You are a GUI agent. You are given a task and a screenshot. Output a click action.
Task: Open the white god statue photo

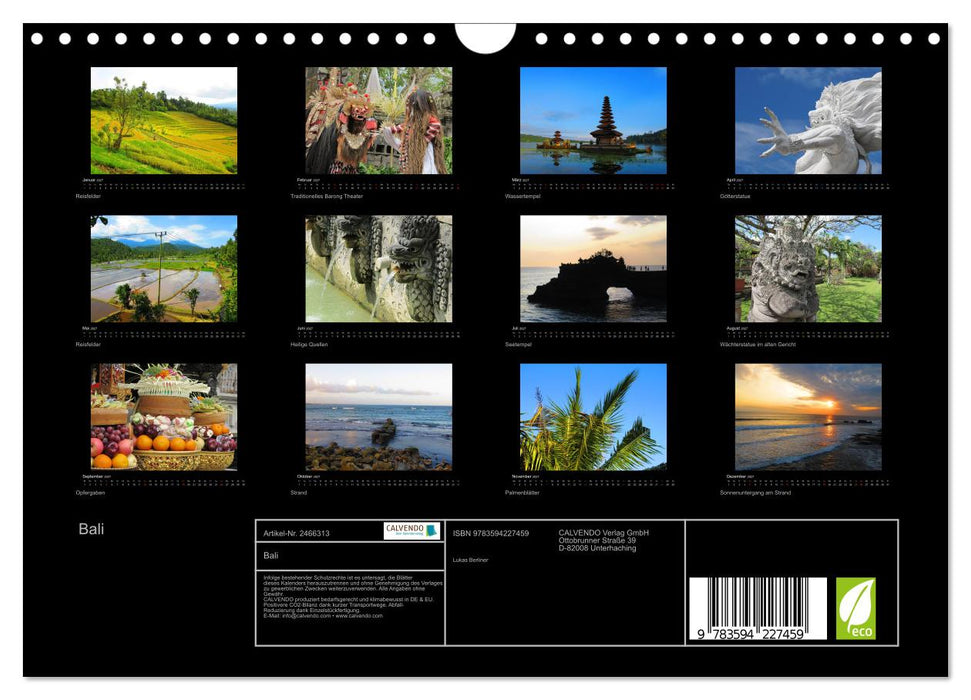808,120
